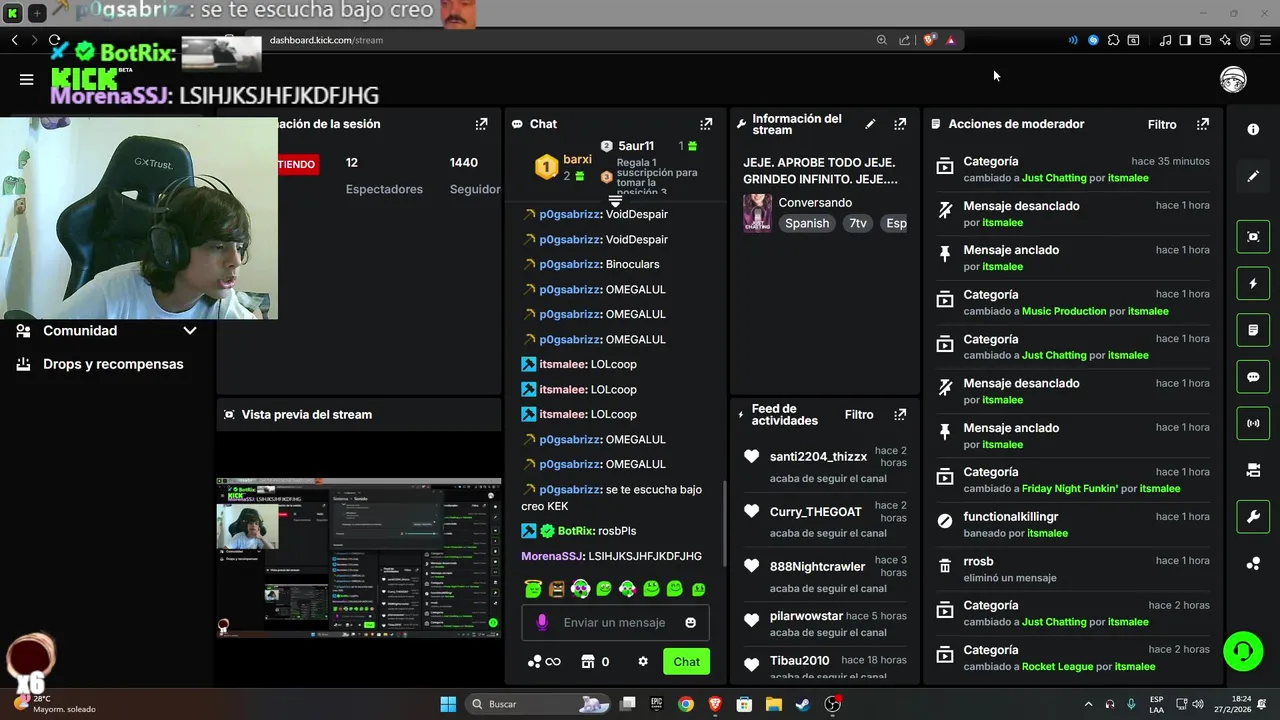Click the Buscar taskbar search box
1280x720 pixels.
[539, 704]
